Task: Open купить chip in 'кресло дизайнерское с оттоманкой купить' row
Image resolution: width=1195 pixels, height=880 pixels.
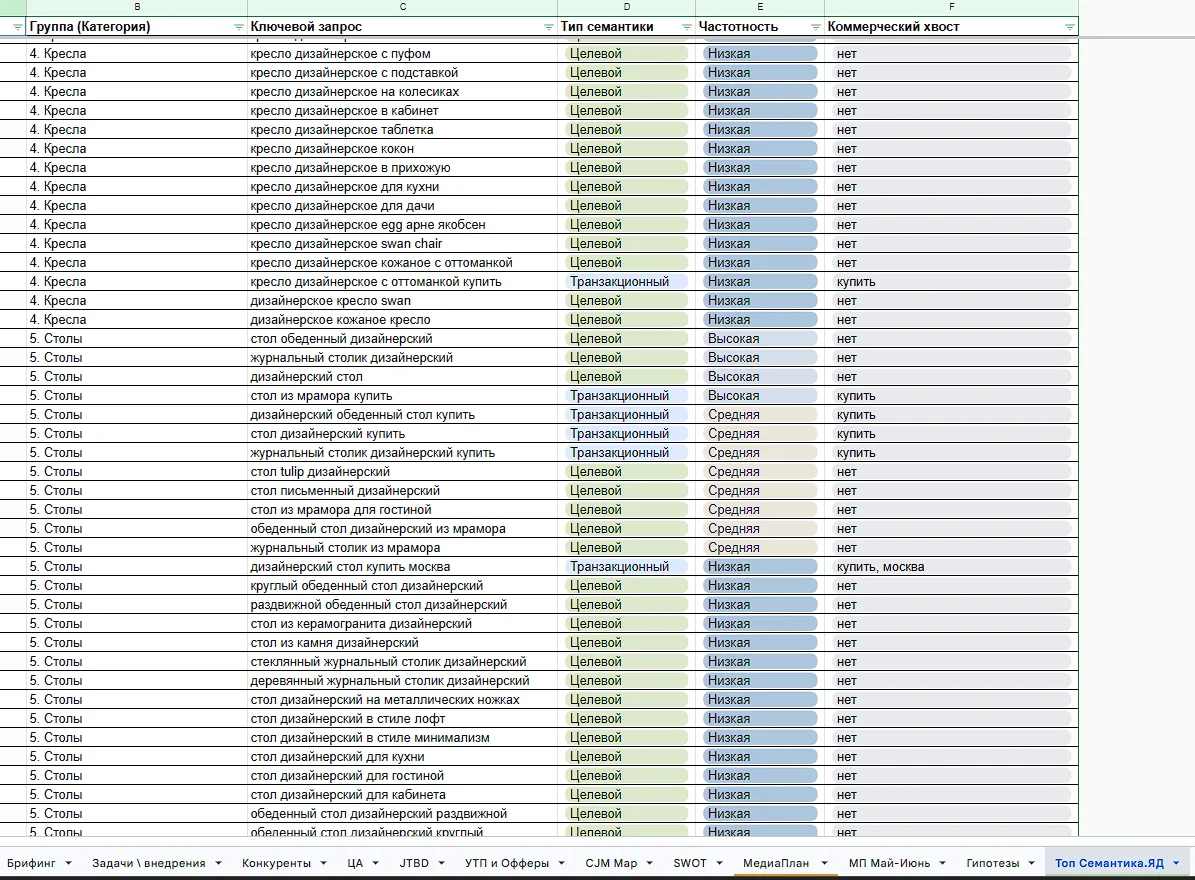Action: tap(950, 282)
